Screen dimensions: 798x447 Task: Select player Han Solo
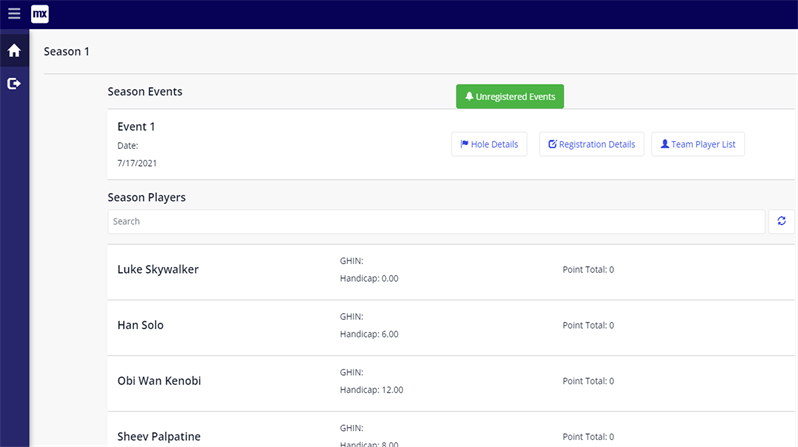pyautogui.click(x=140, y=326)
